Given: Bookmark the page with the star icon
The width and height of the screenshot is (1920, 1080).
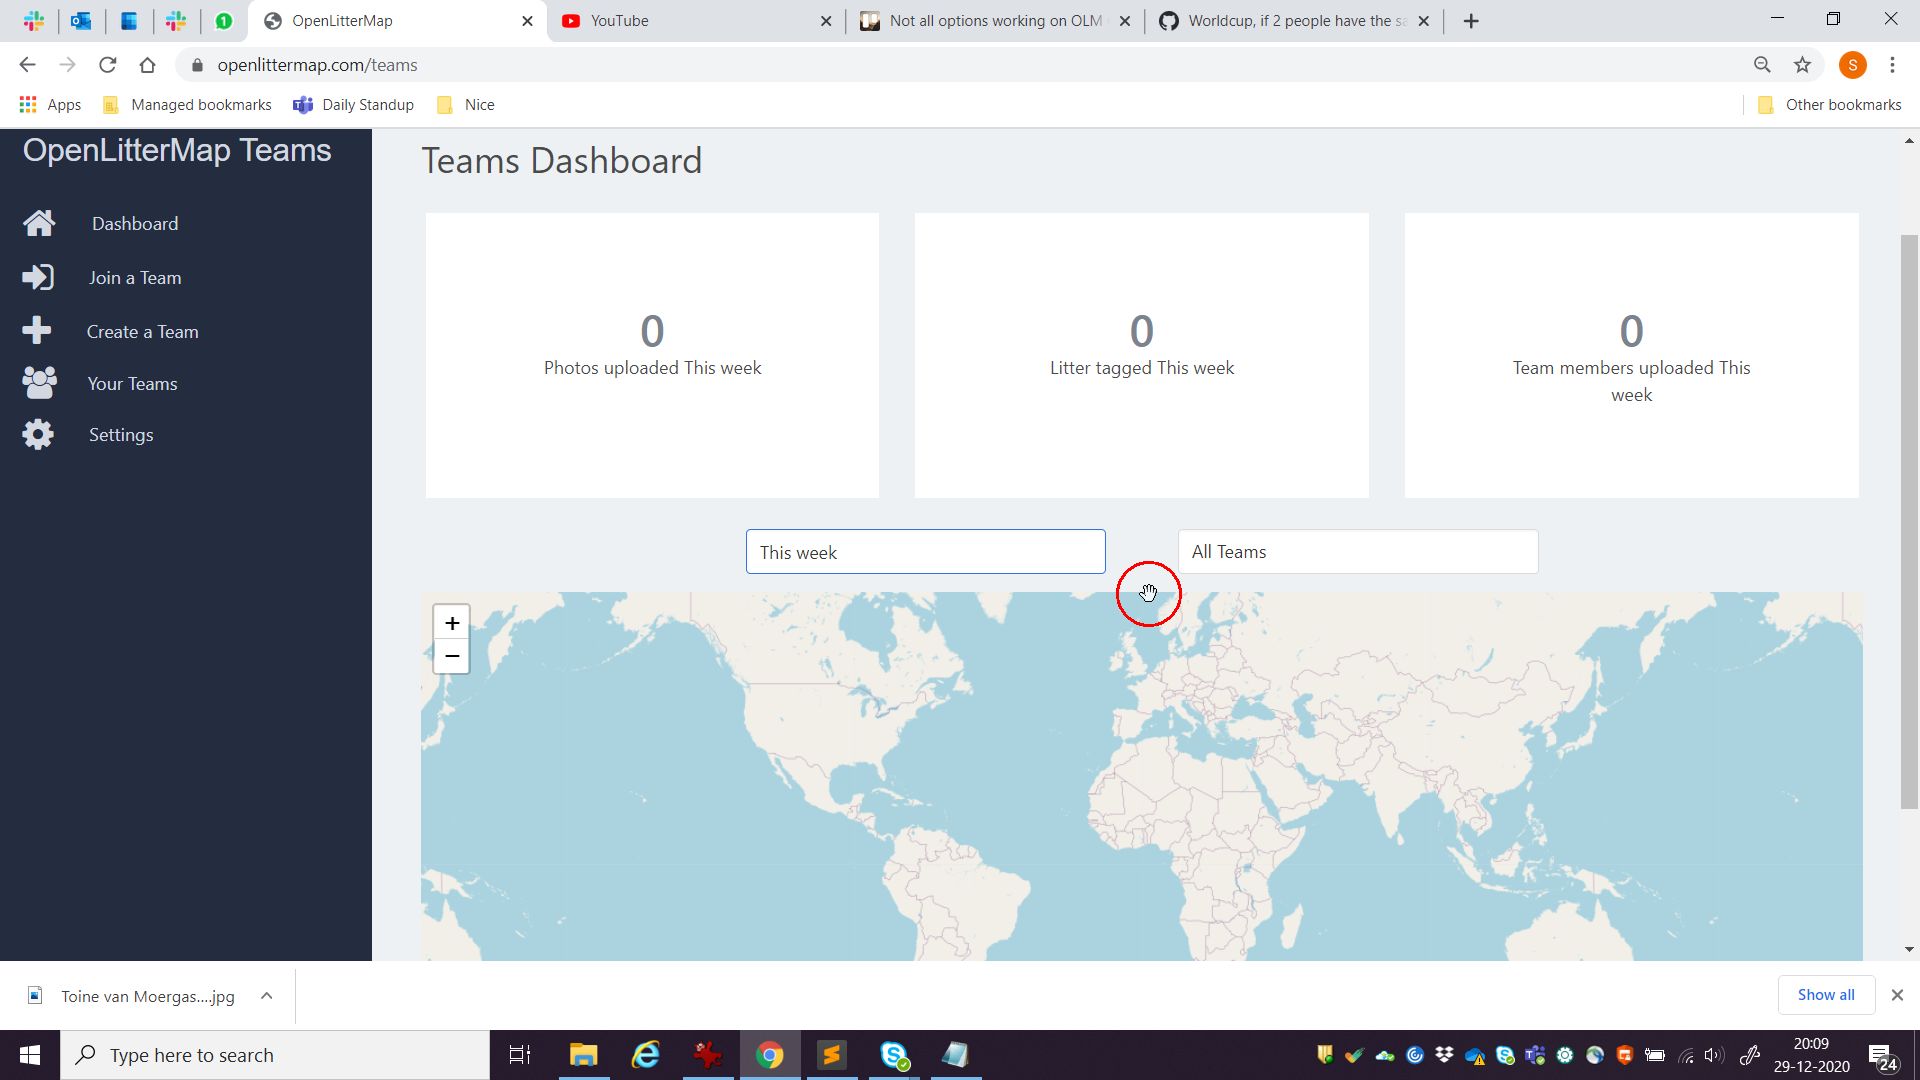Looking at the screenshot, I should [1802, 64].
